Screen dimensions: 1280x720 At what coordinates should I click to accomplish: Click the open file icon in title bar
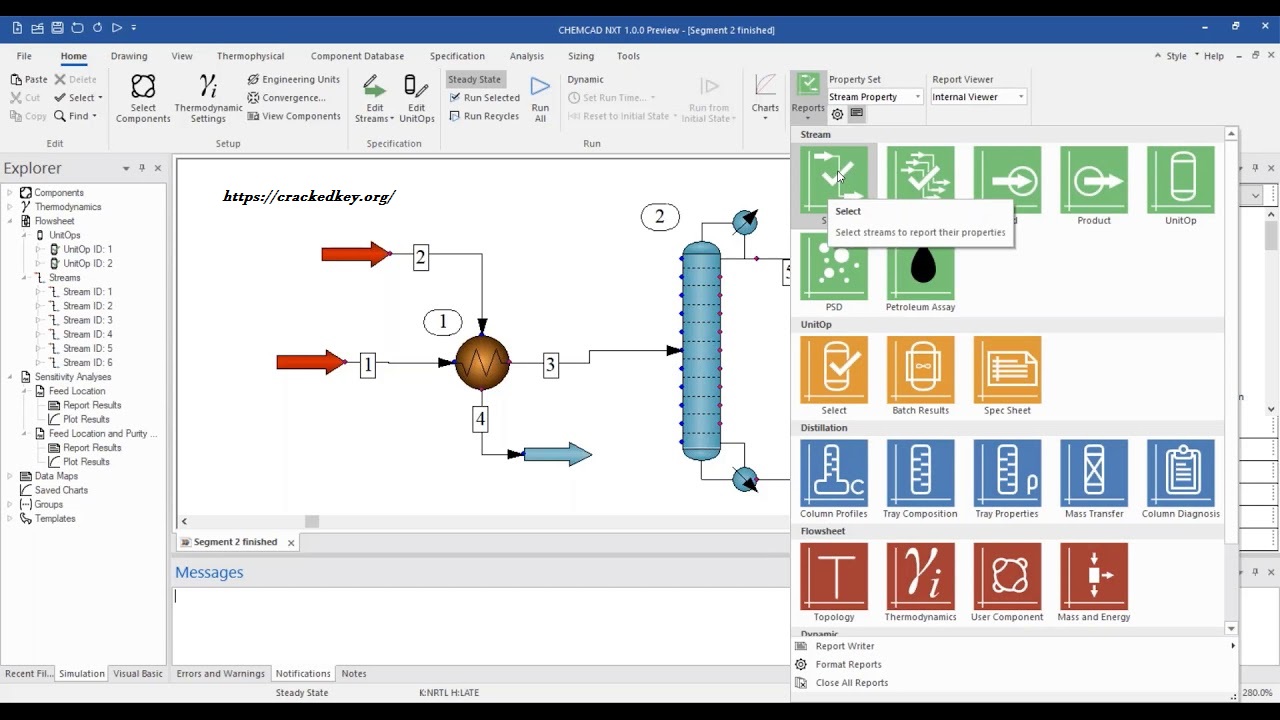[x=37, y=28]
